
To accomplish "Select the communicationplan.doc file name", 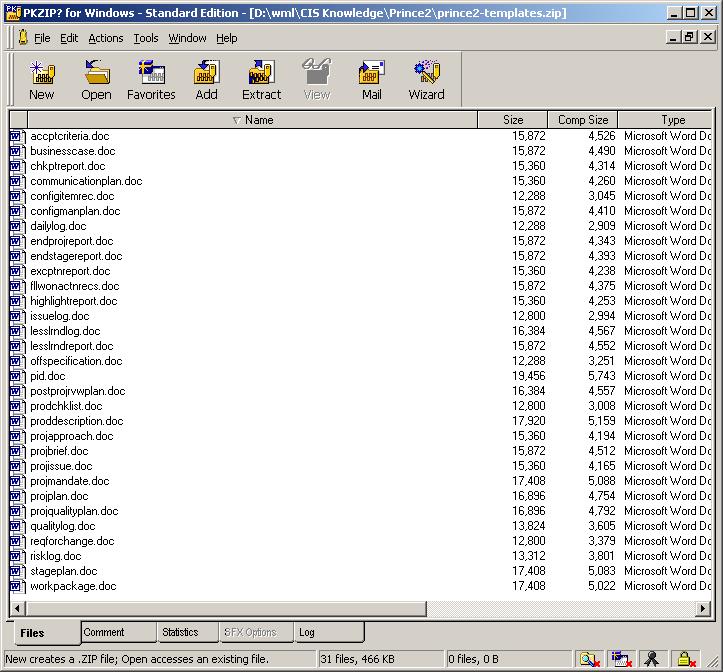I will tap(86, 181).
